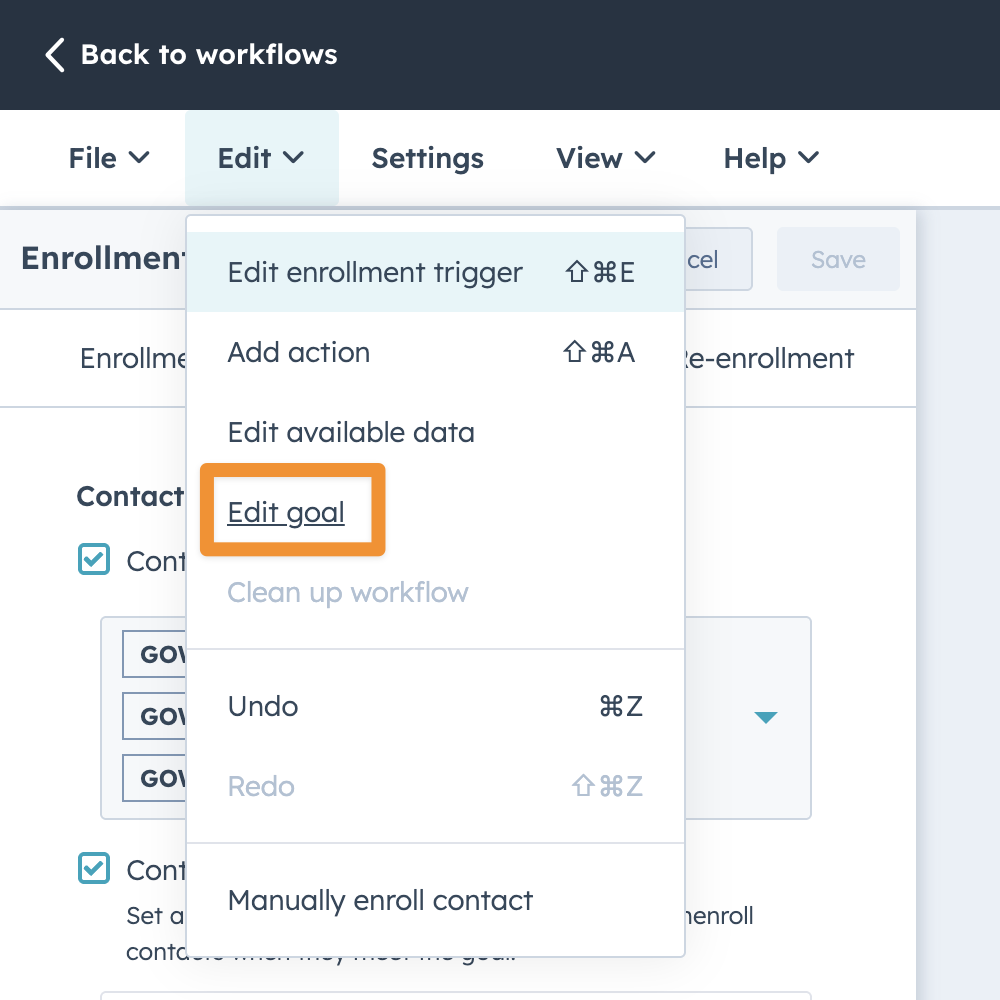Select Edit available data option

[x=351, y=432]
